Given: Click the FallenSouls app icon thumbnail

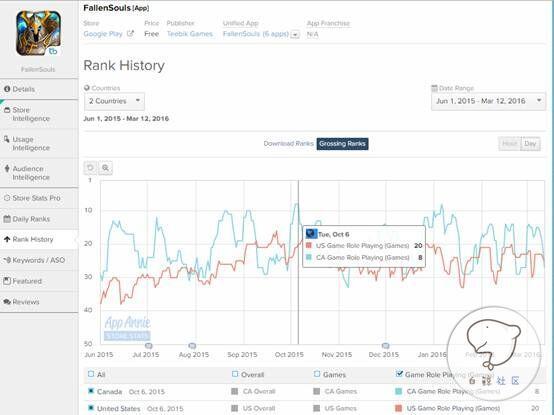Looking at the screenshot, I should (38, 33).
